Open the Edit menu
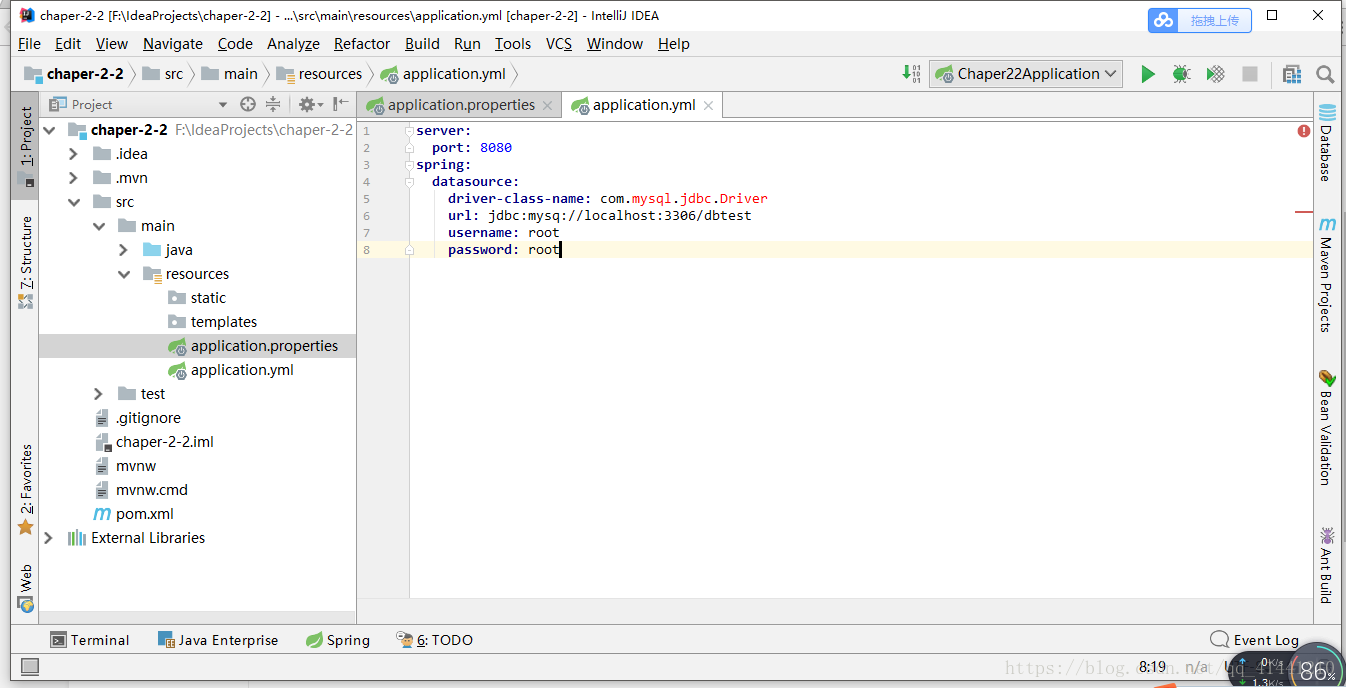Image resolution: width=1346 pixels, height=688 pixels. coord(68,44)
